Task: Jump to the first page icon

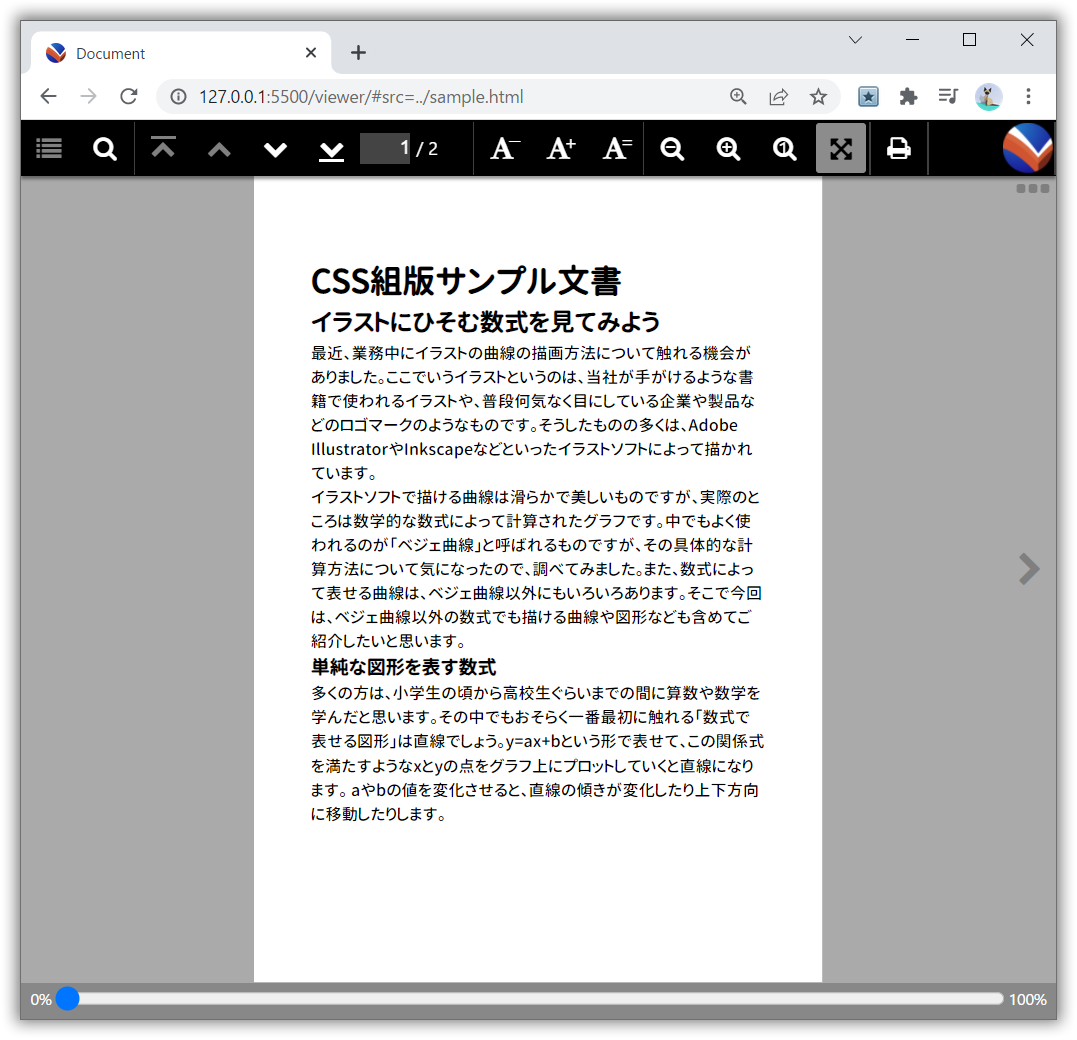Action: click(x=163, y=148)
